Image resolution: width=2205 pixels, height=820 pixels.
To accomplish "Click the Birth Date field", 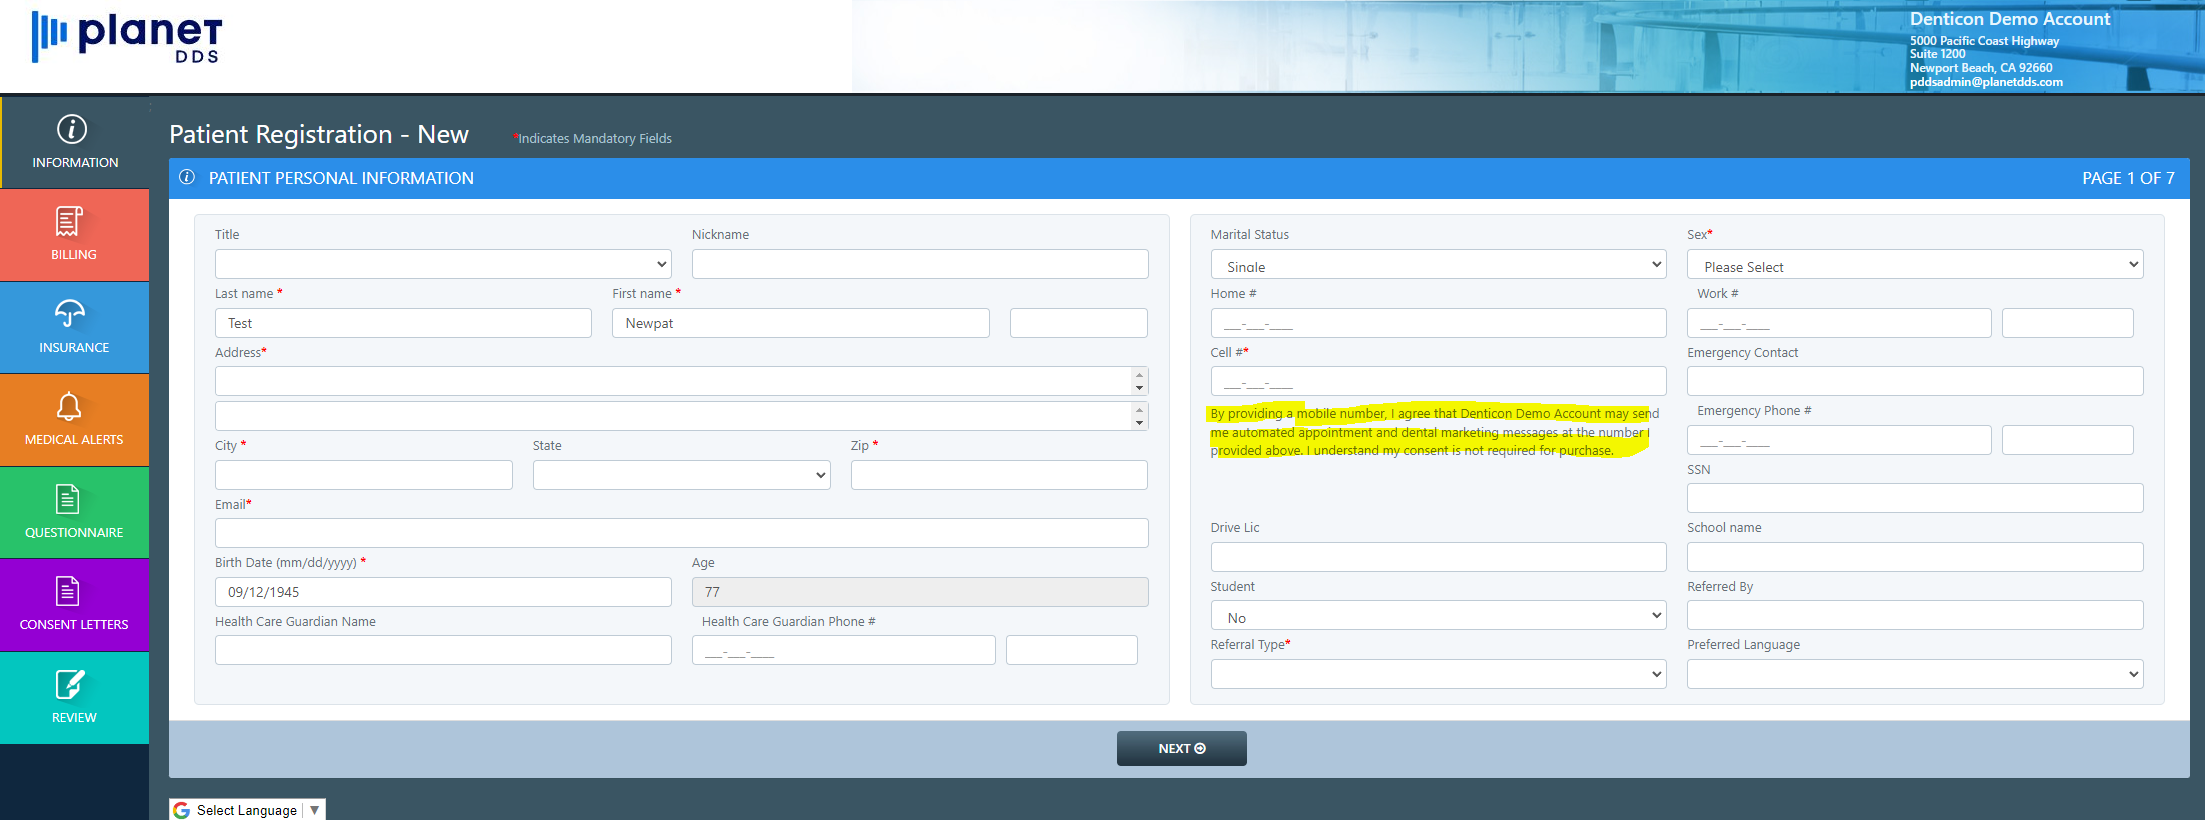I will tap(443, 592).
